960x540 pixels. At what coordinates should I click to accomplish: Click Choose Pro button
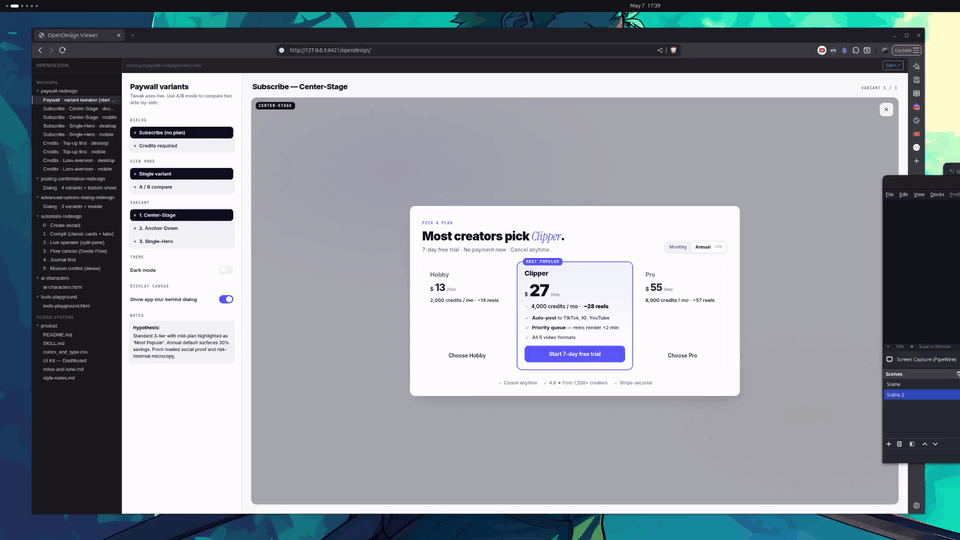[x=682, y=355]
